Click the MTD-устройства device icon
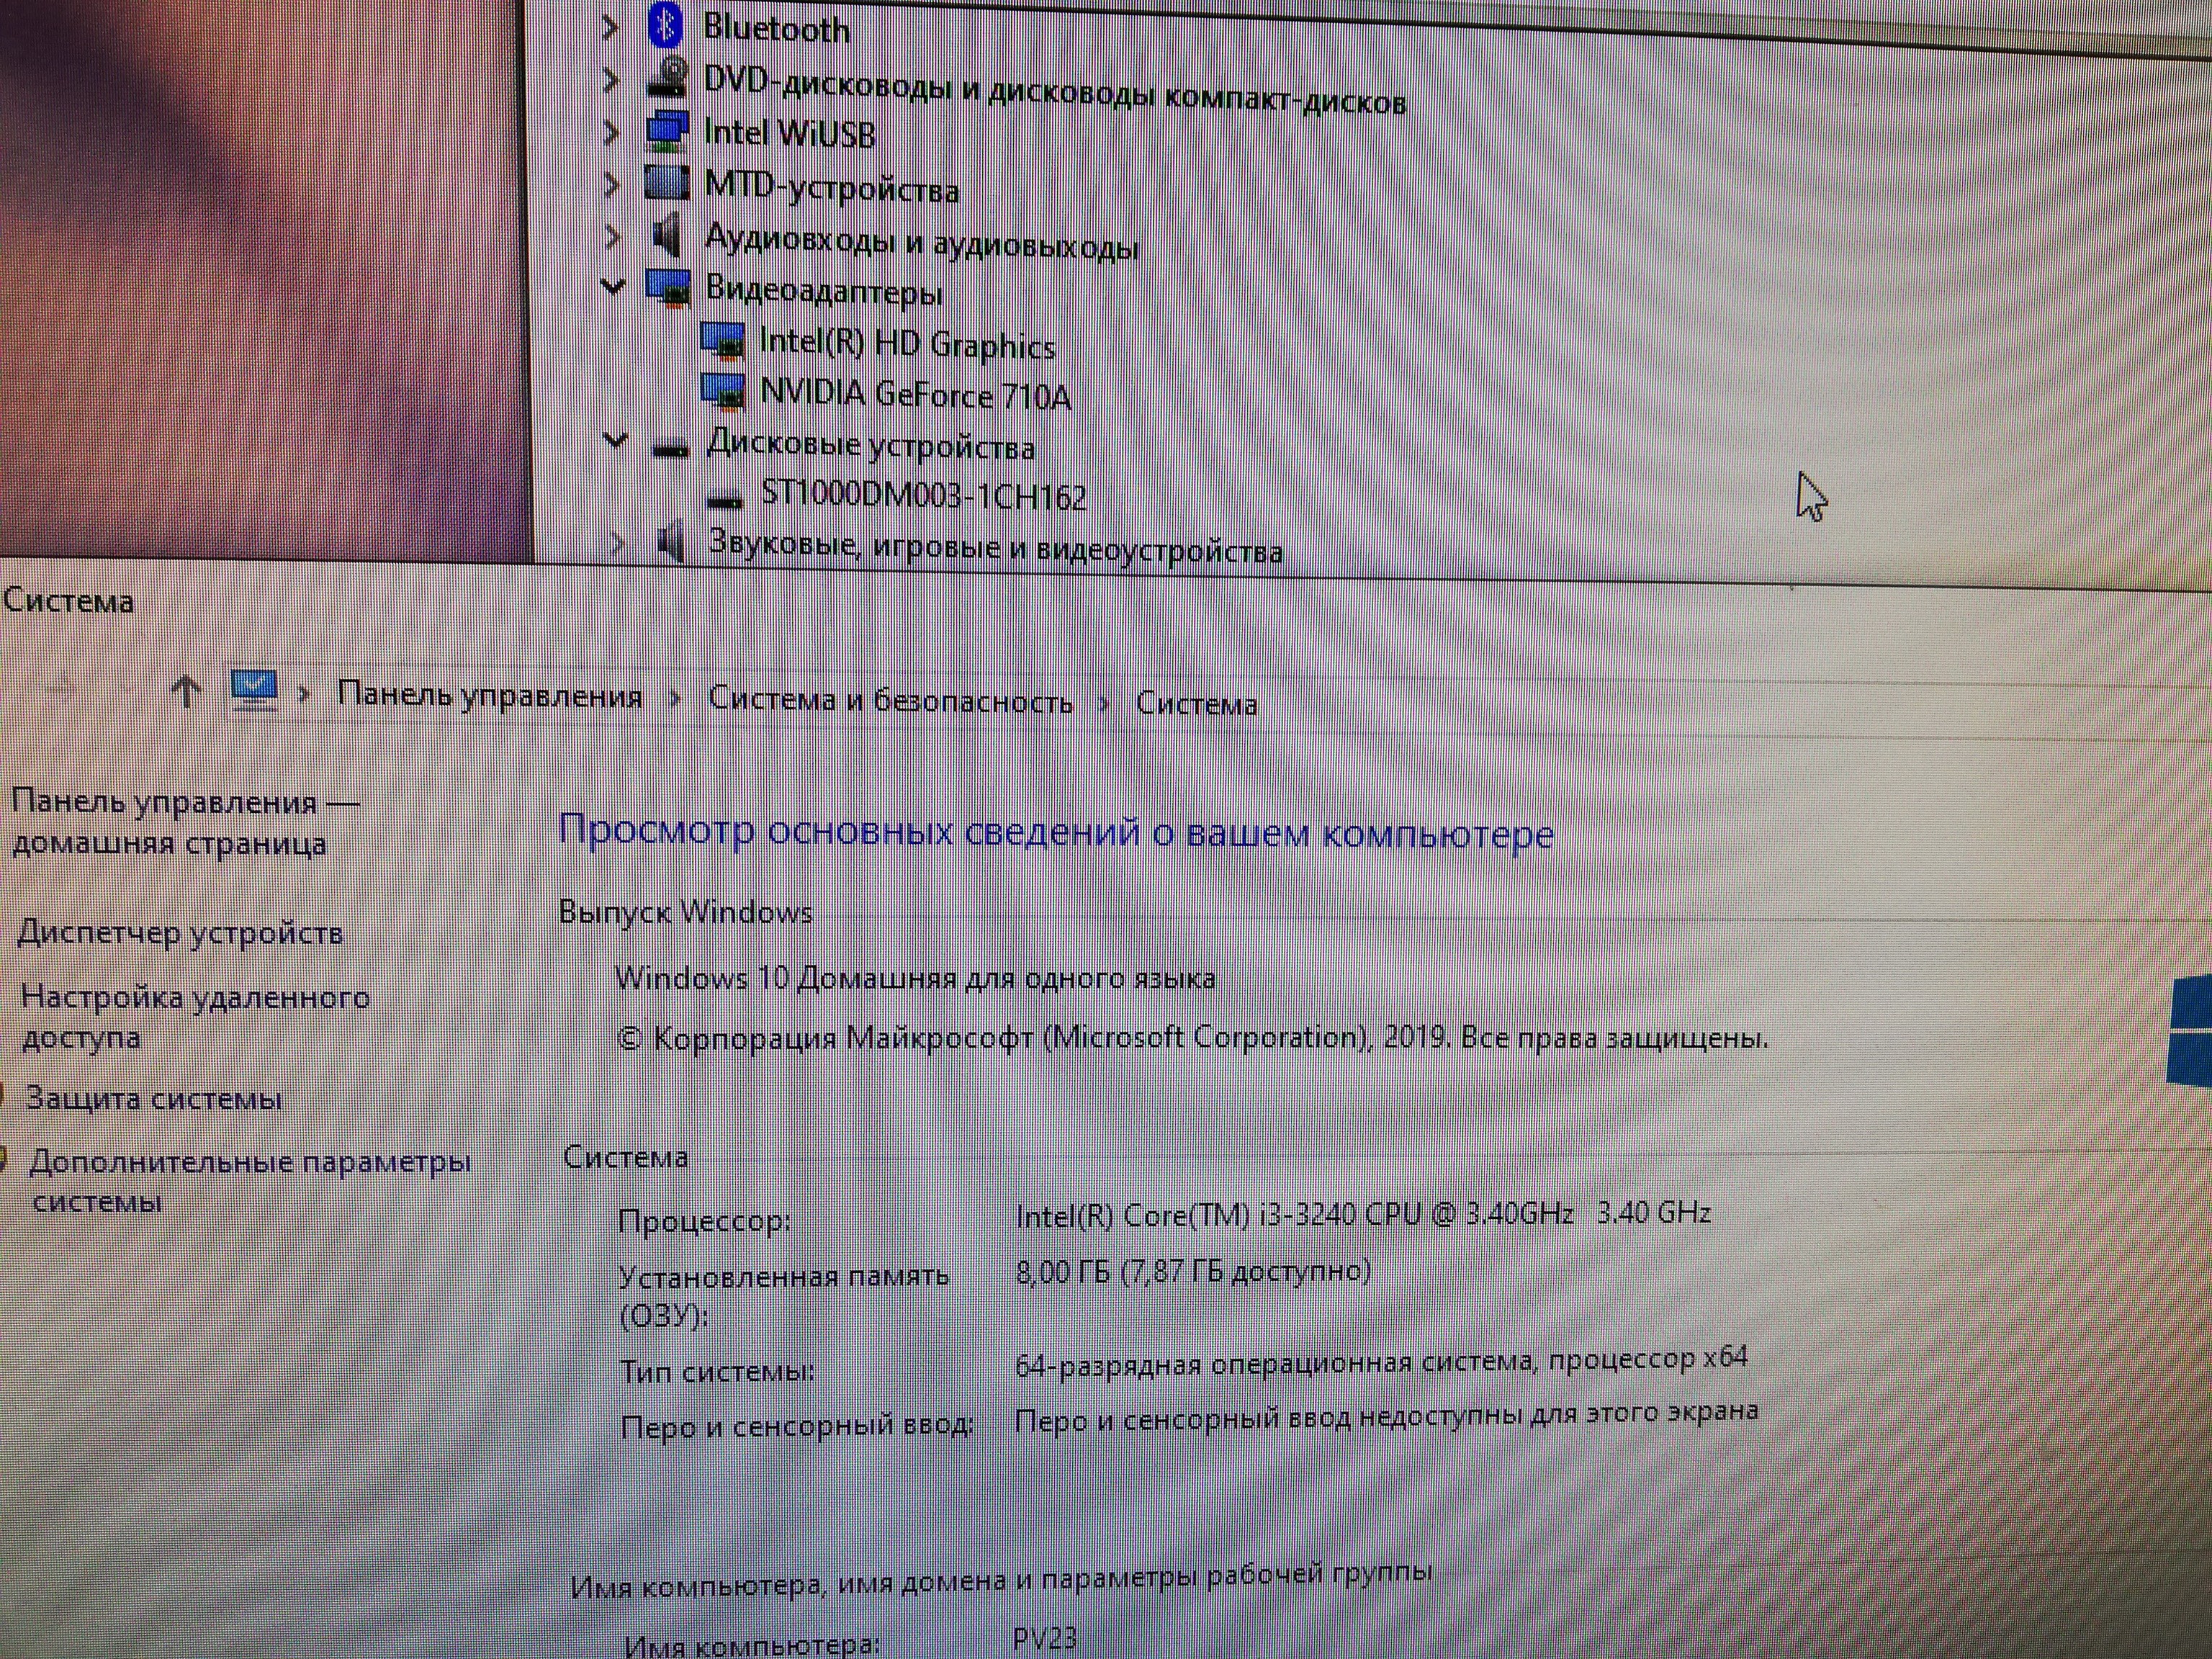Image resolution: width=2212 pixels, height=1659 pixels. coord(667,182)
